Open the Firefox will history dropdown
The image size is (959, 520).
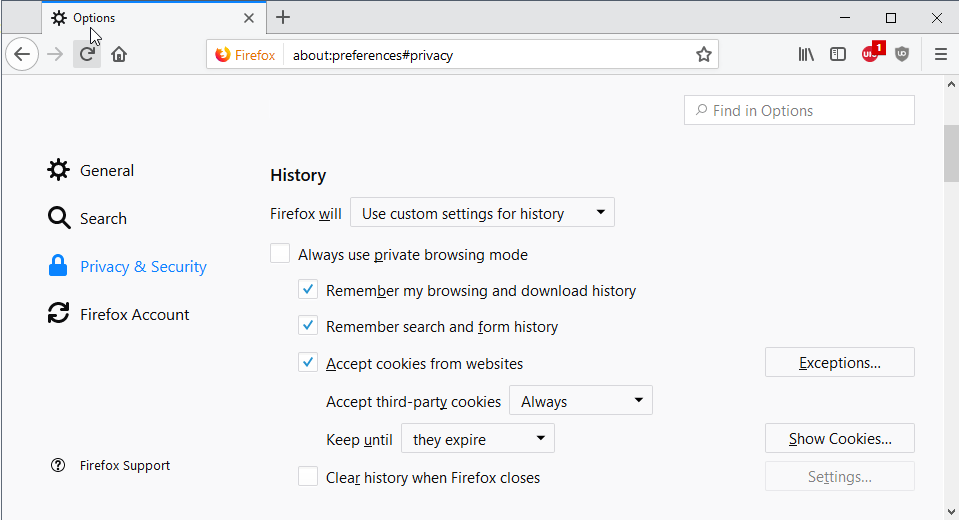point(482,212)
